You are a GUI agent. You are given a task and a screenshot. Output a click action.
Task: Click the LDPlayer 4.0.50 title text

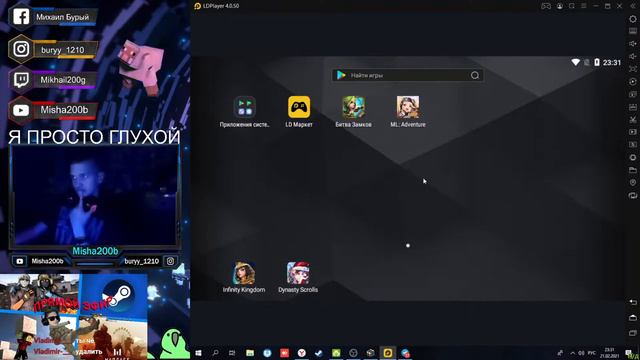pyautogui.click(x=221, y=6)
